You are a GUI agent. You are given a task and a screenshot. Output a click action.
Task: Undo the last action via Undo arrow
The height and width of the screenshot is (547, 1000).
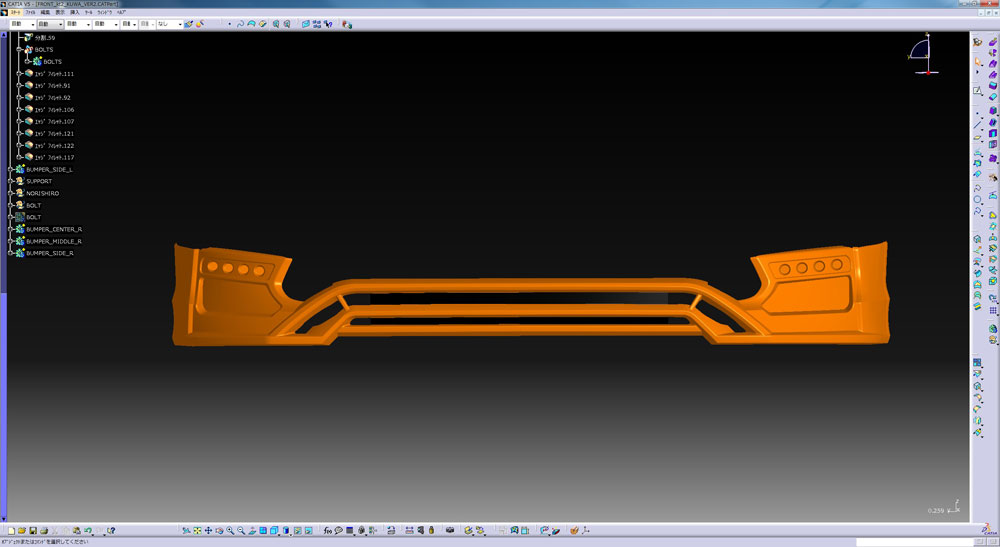point(88,530)
